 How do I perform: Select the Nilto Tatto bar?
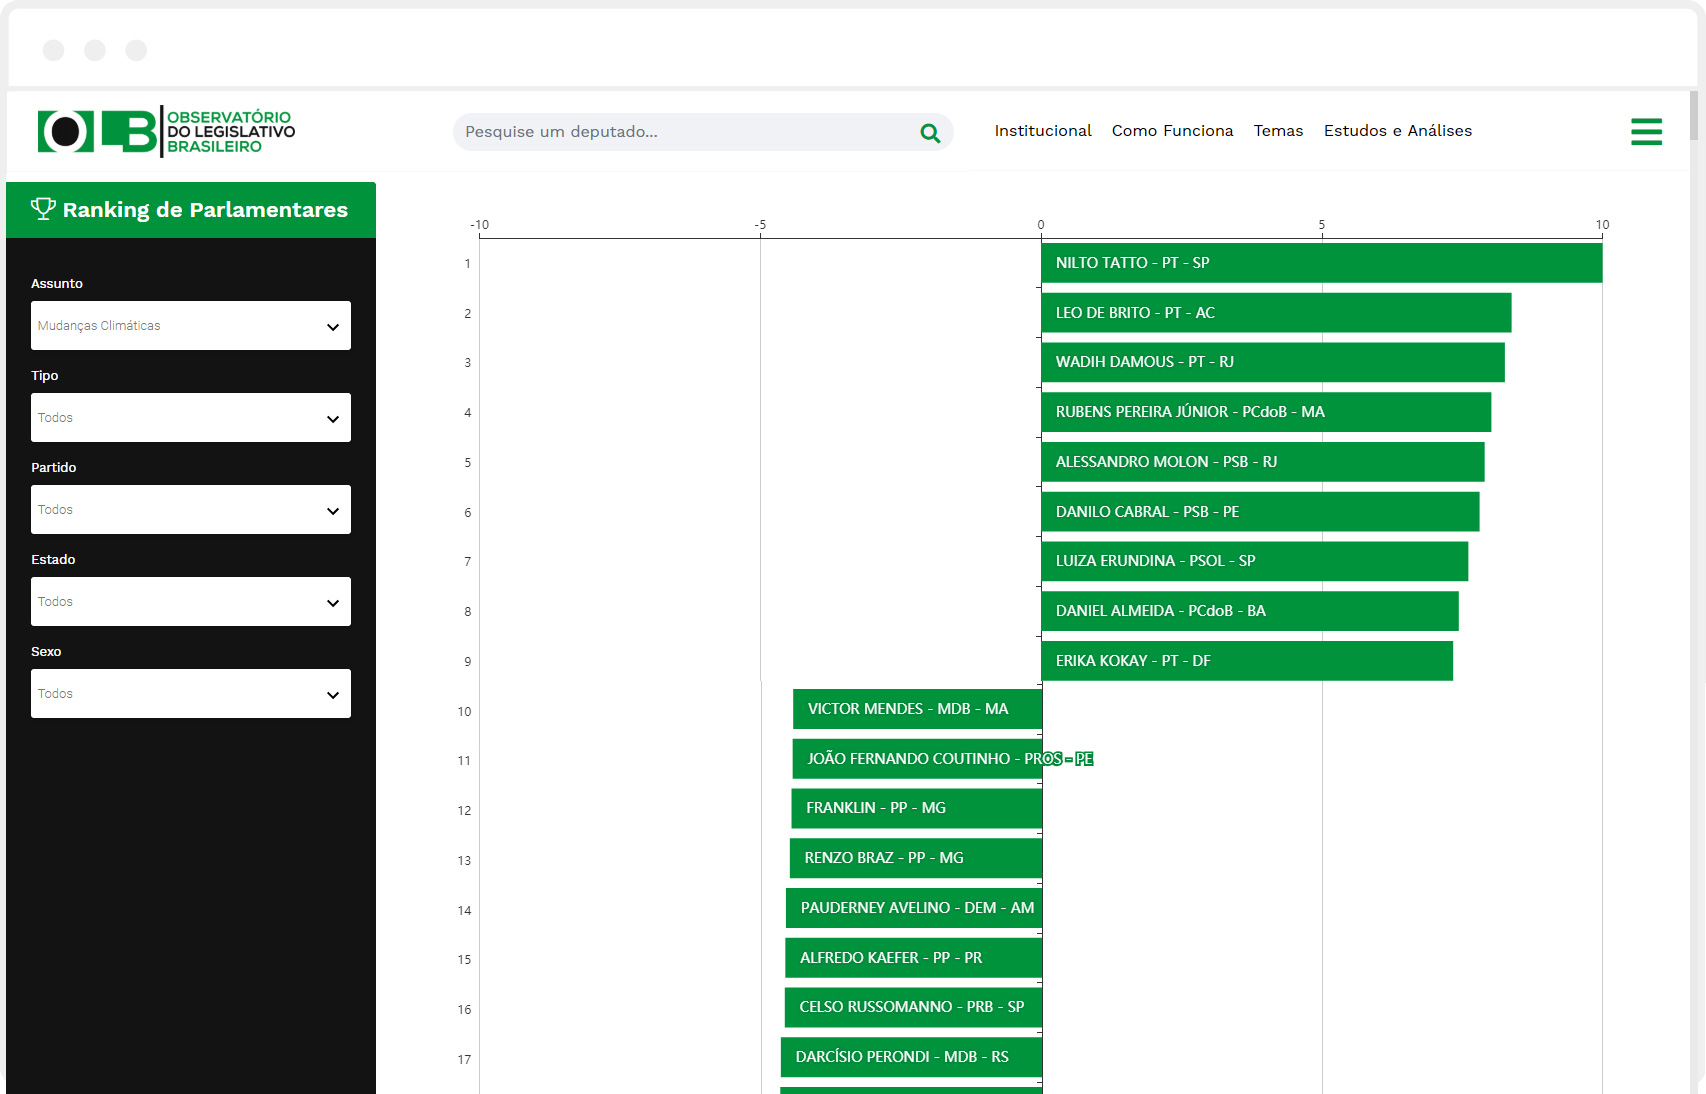(1320, 263)
